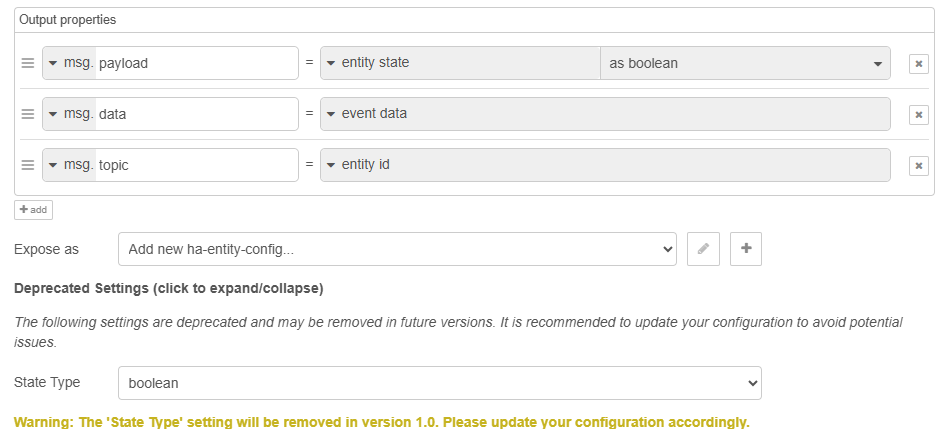Click the add output property button
This screenshot has width=943, height=429.
(x=33, y=210)
